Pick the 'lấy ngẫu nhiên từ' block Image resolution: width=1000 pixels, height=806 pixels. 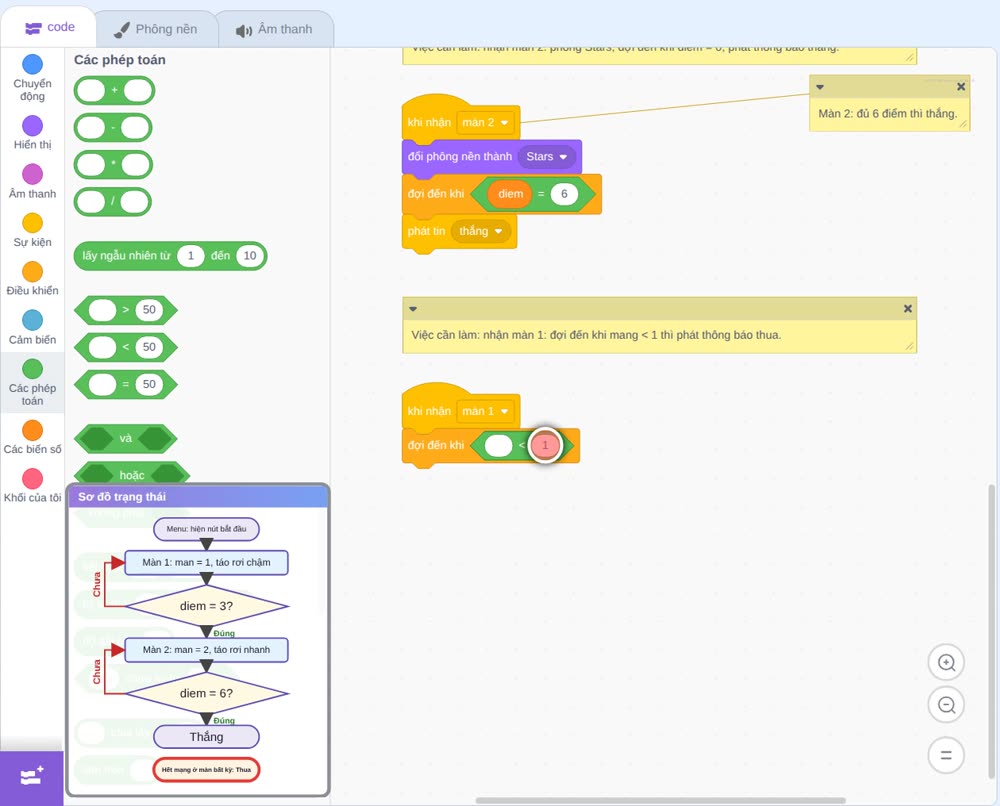coord(170,256)
